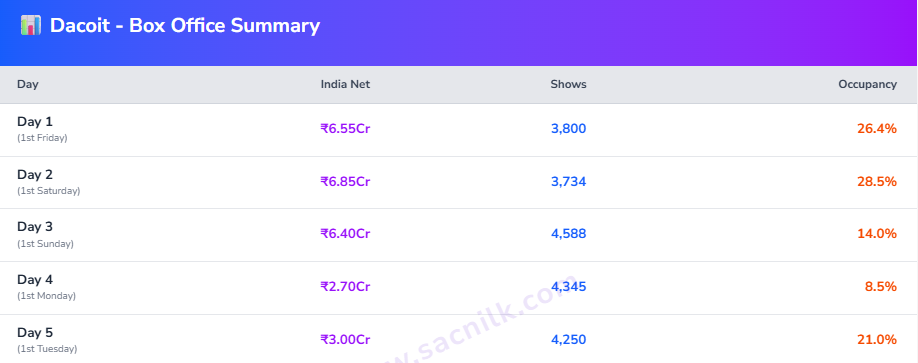Click the Dacoit - Box Office Summary heading
Screen dimensions: 918x363
[185, 26]
